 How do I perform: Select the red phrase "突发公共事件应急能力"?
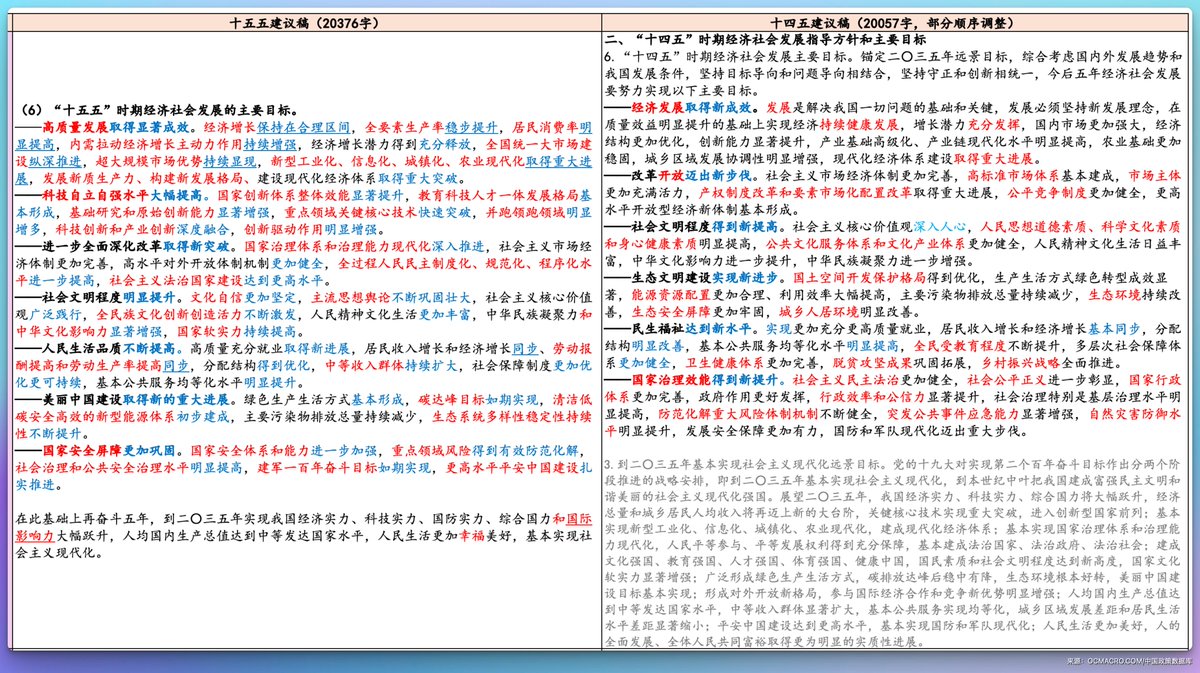(953, 414)
